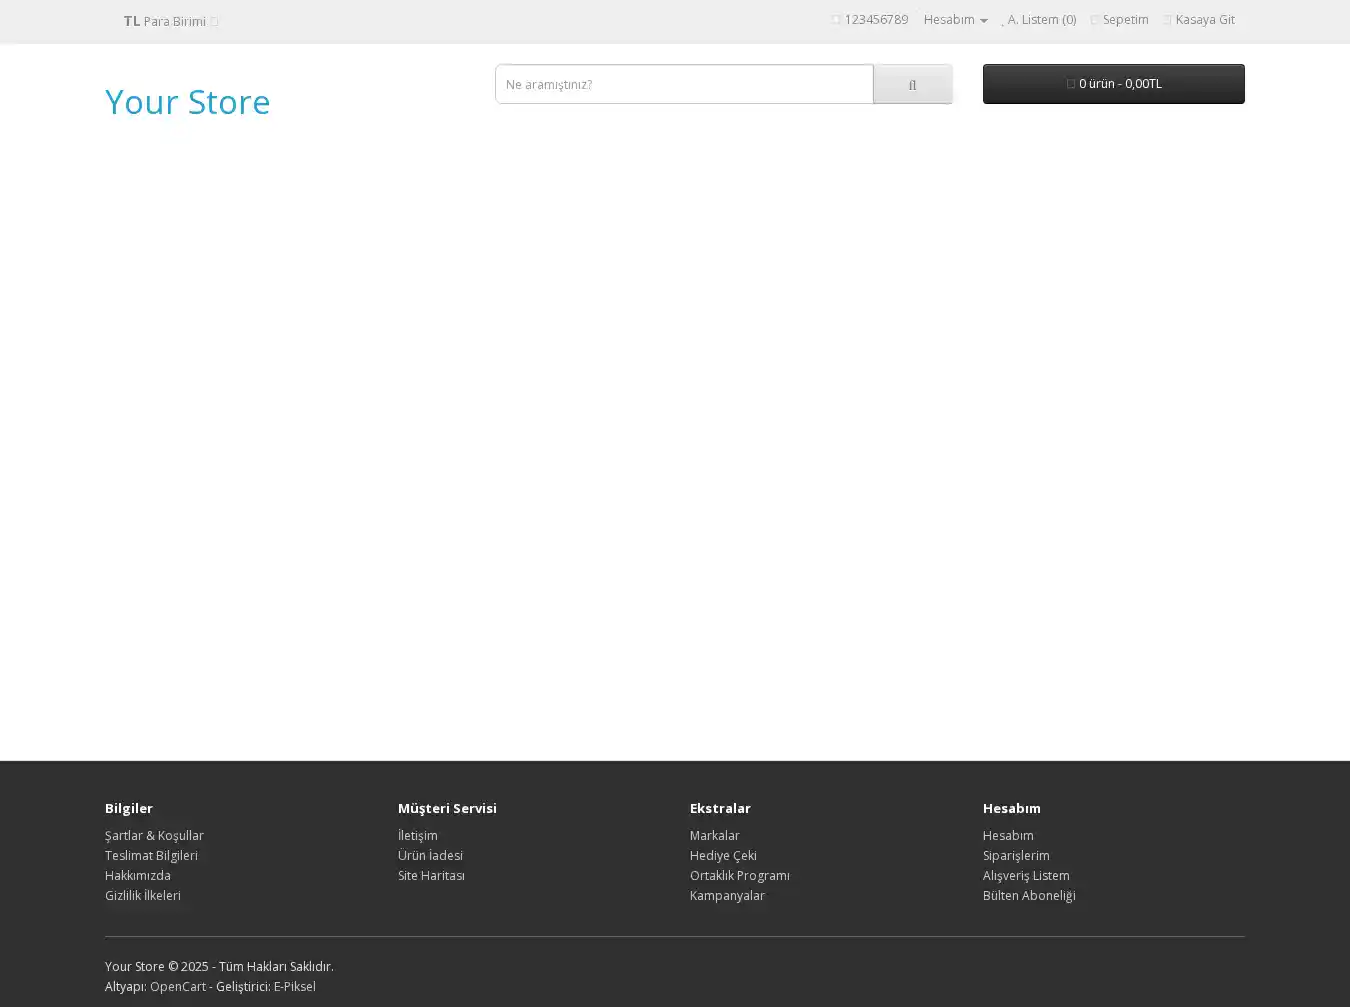Click the cart icon beside Sepetim
This screenshot has width=1350, height=1007.
tap(1094, 20)
